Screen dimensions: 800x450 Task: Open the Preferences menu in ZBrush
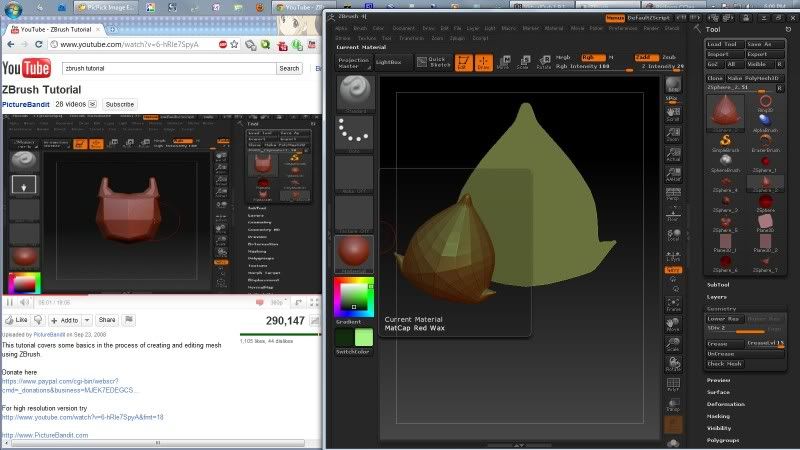622,29
